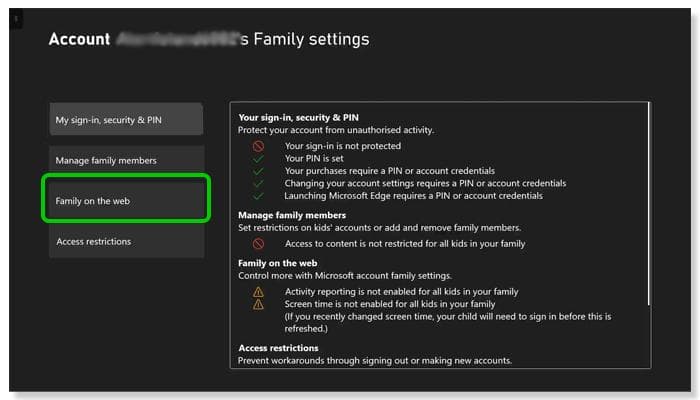
Task: Click warning icon beside 'Activity reporting is not enabled'
Action: coord(258,292)
